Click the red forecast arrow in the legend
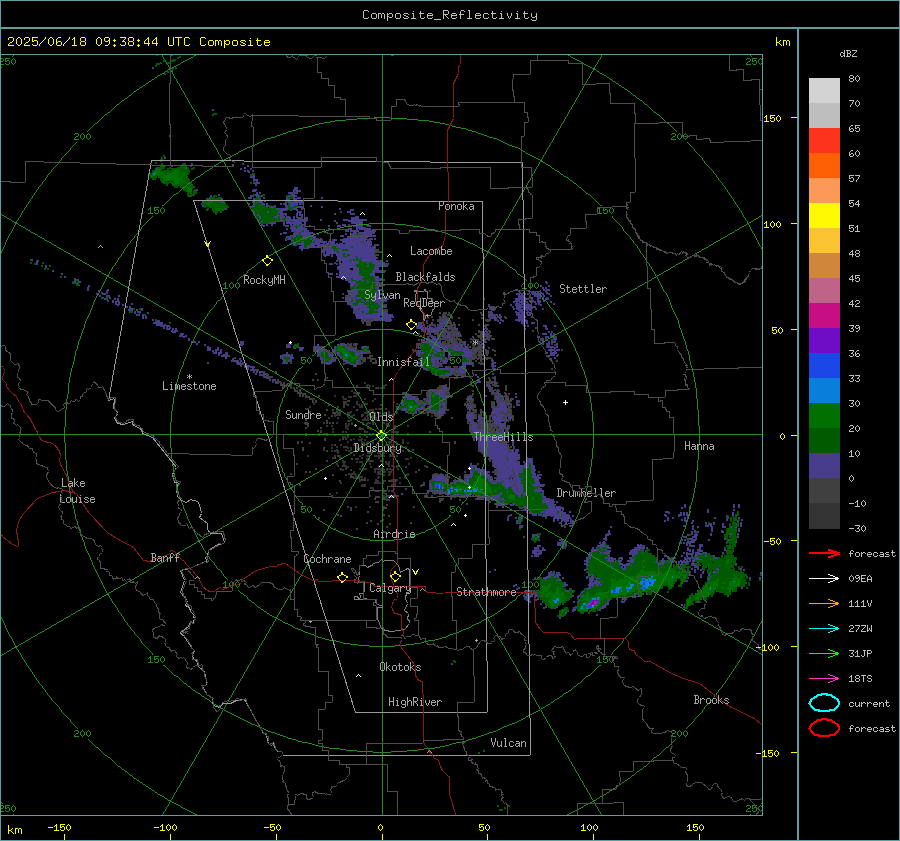900x841 pixels. 824,553
